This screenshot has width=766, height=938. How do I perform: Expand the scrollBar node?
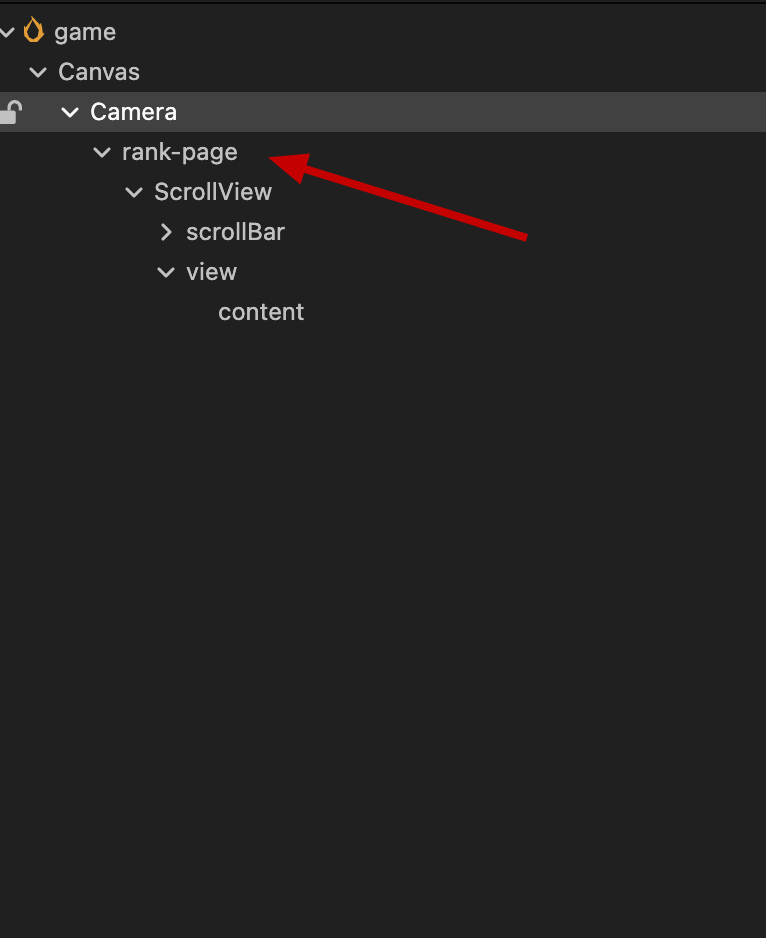166,232
